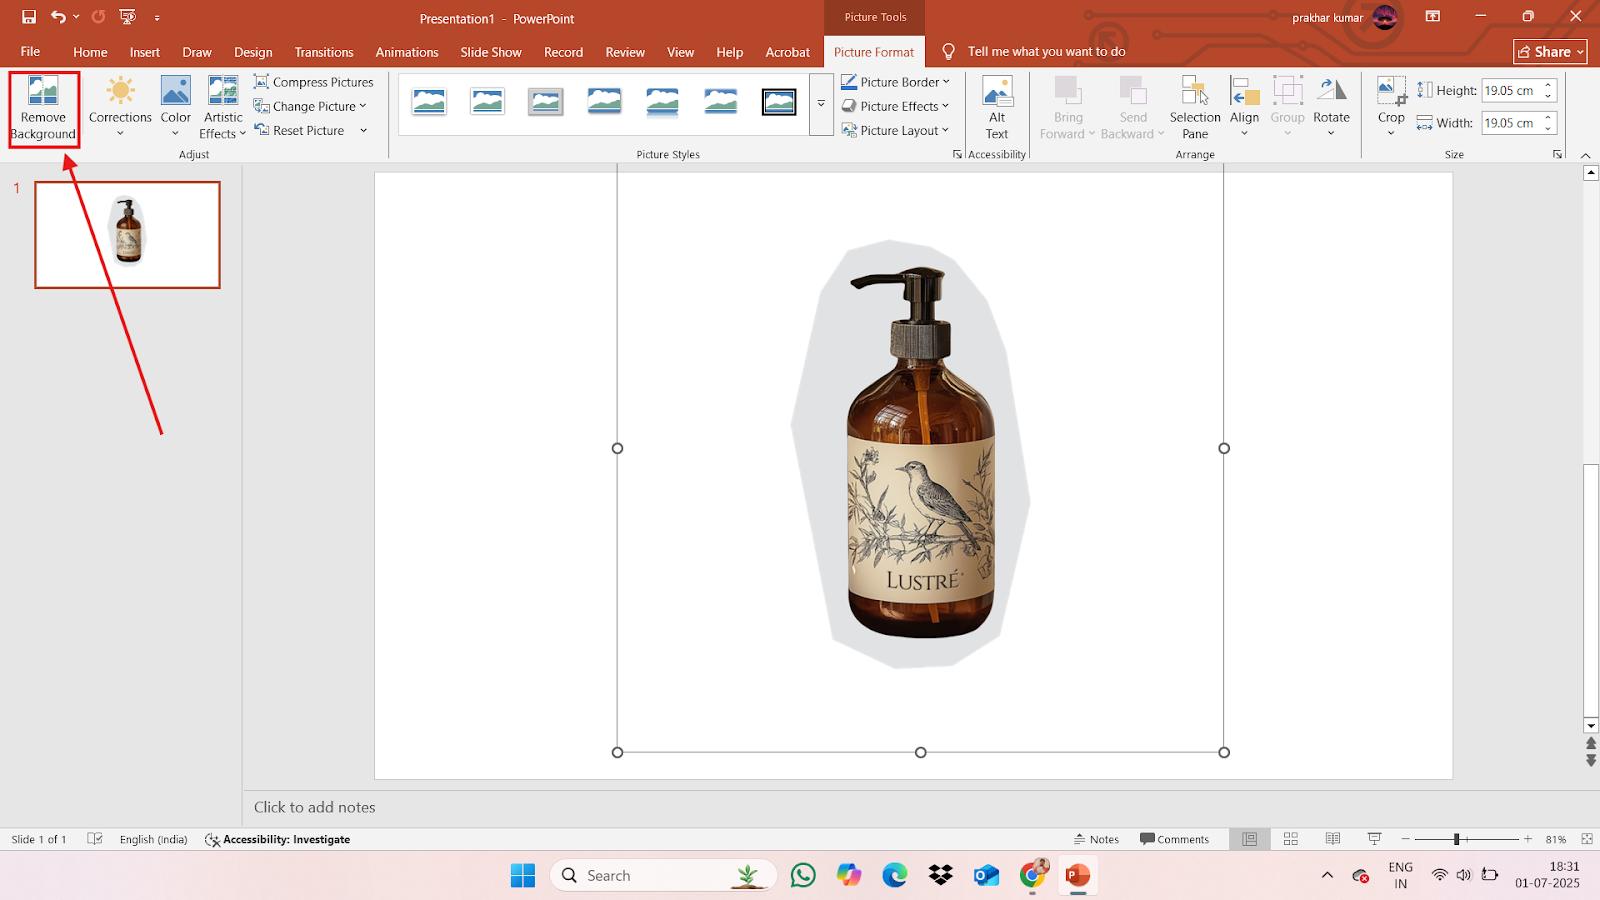
Task: Start Slide Show from status bar
Action: click(1375, 839)
